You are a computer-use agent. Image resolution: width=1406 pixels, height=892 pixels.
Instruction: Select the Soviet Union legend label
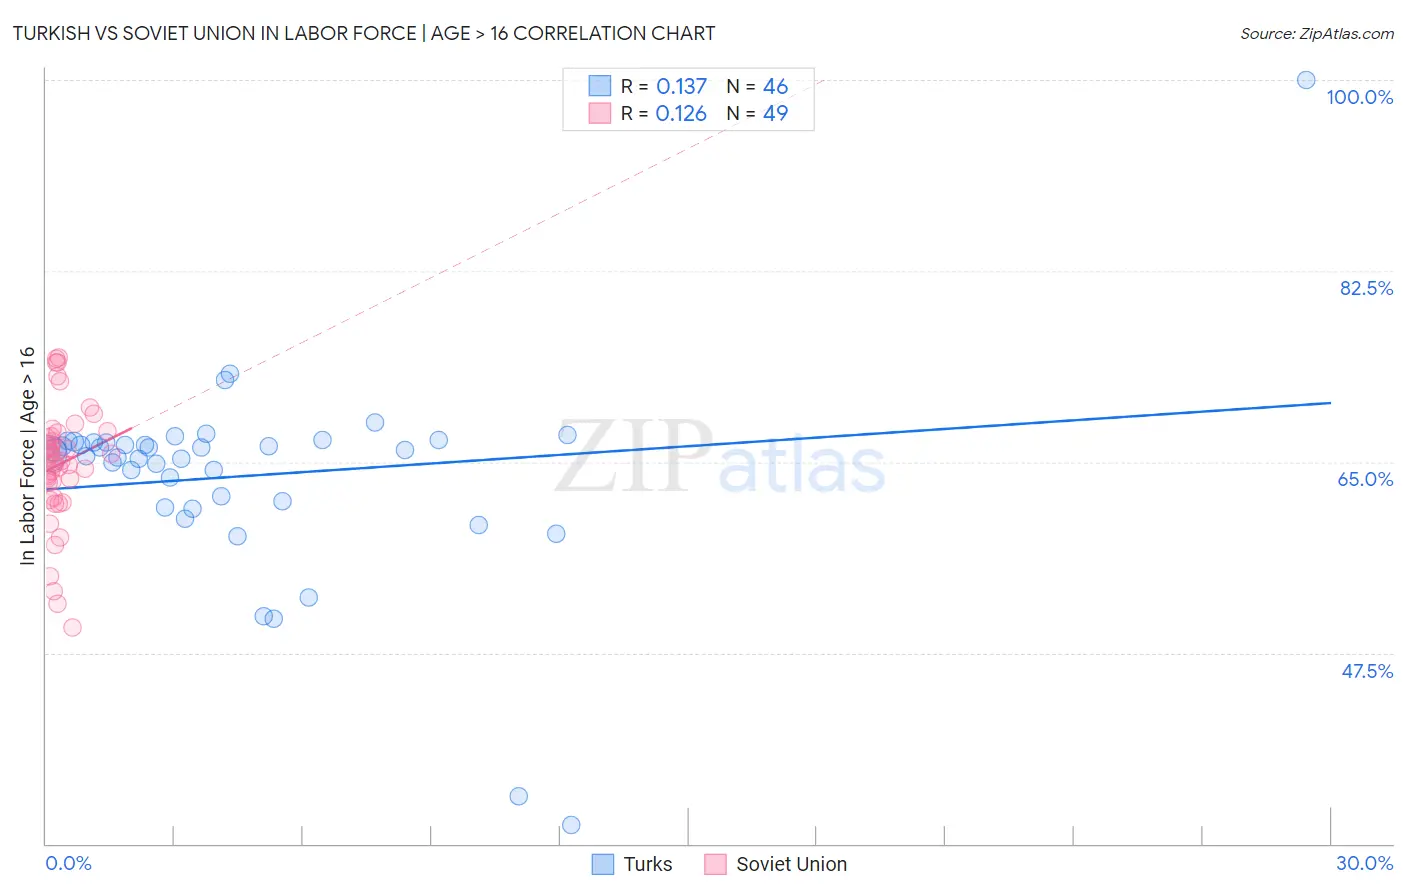coord(791,864)
